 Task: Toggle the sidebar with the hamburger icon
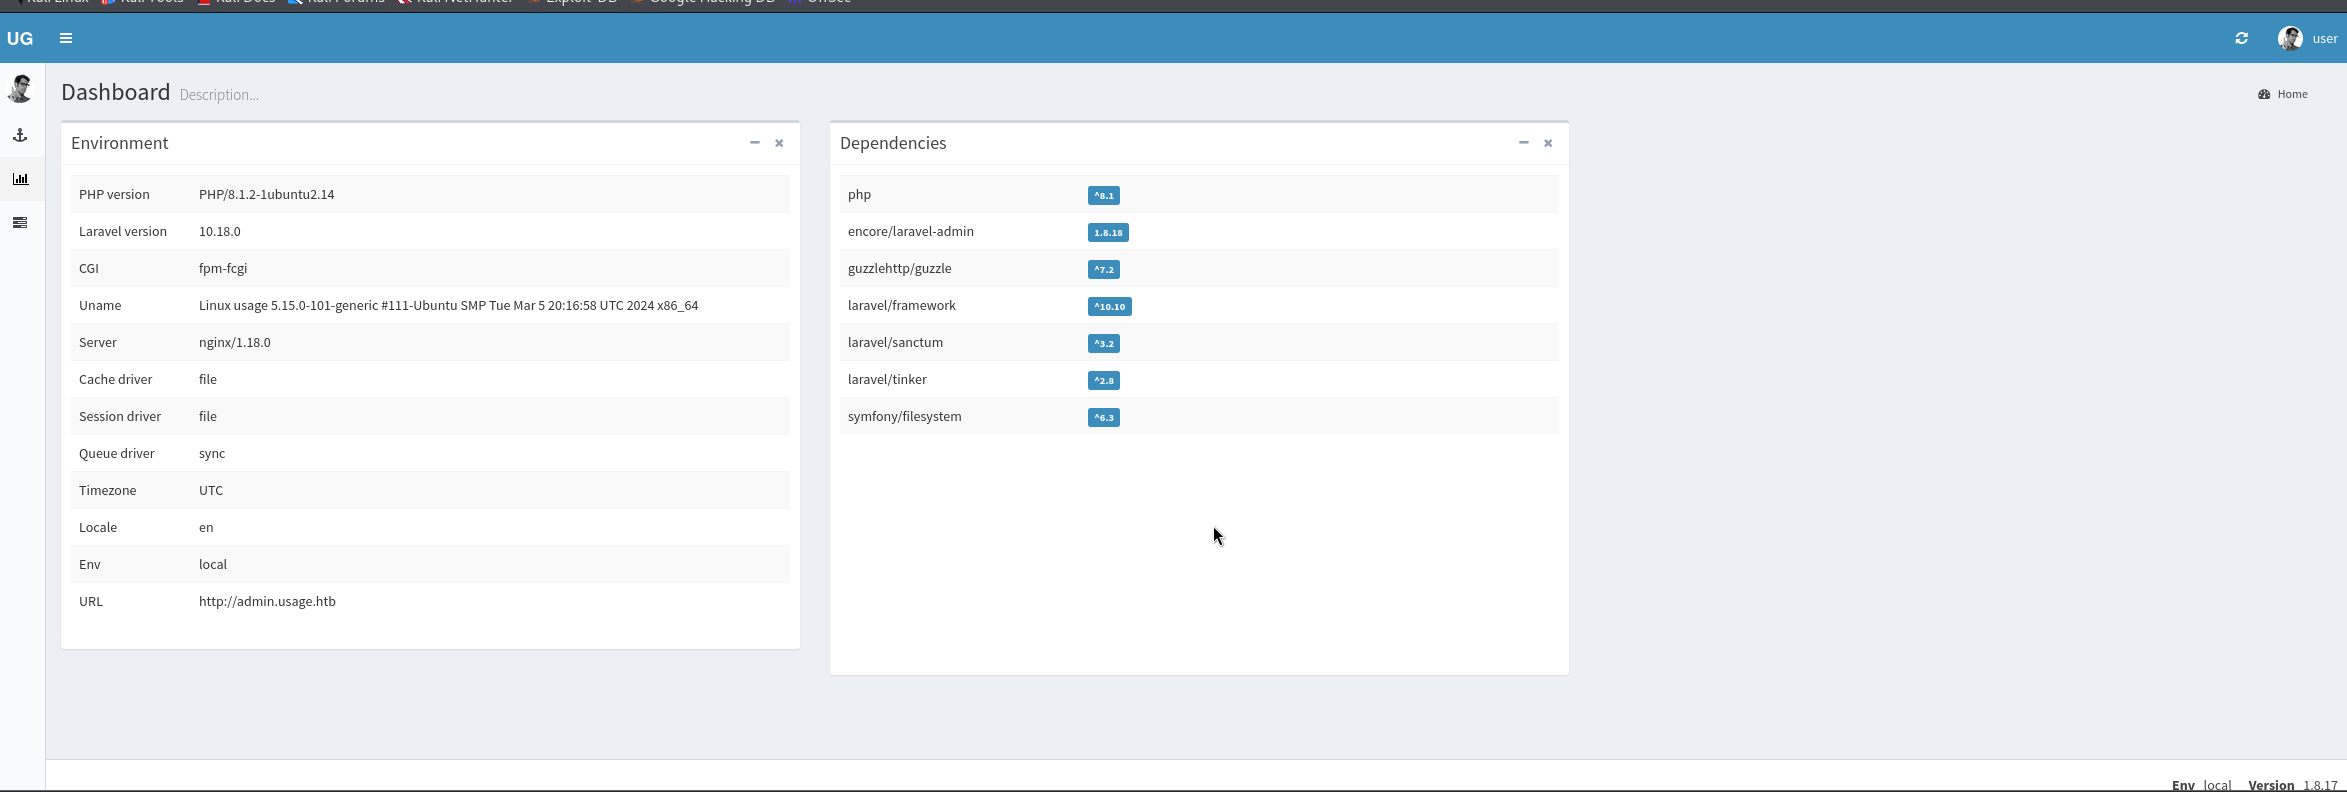(66, 38)
